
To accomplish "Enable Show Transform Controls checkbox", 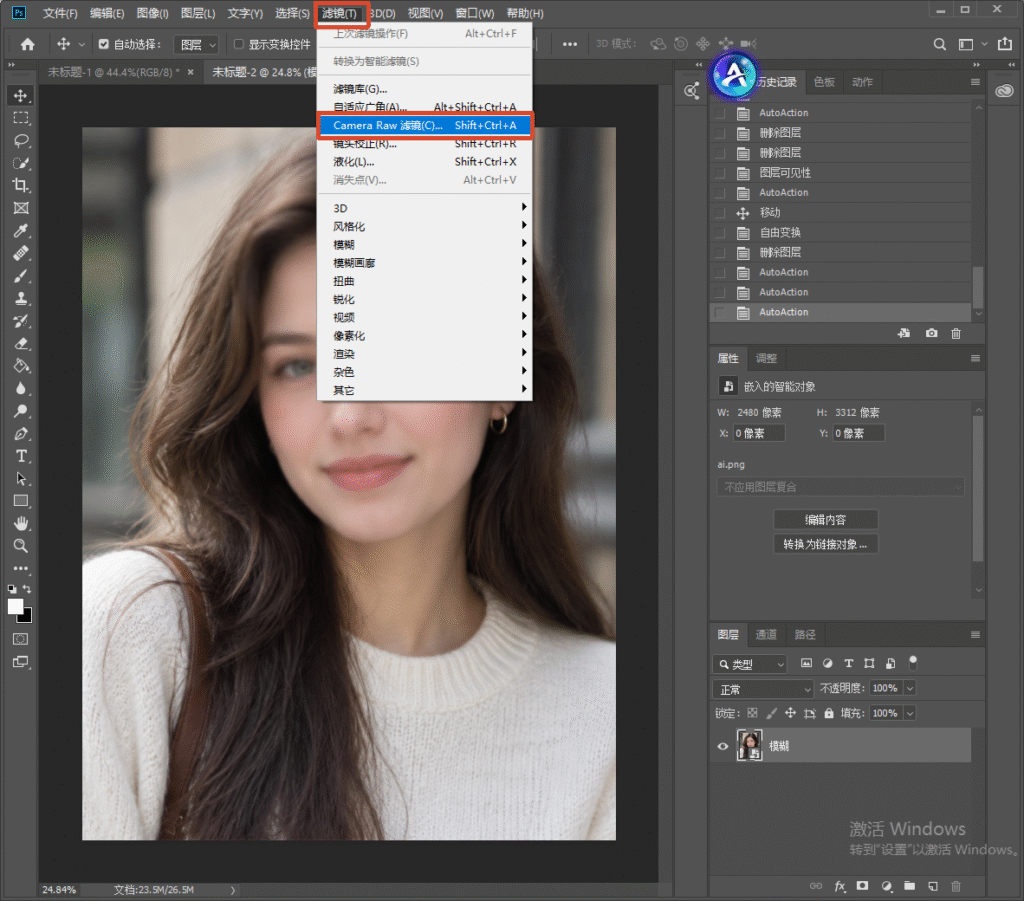I will coord(239,44).
